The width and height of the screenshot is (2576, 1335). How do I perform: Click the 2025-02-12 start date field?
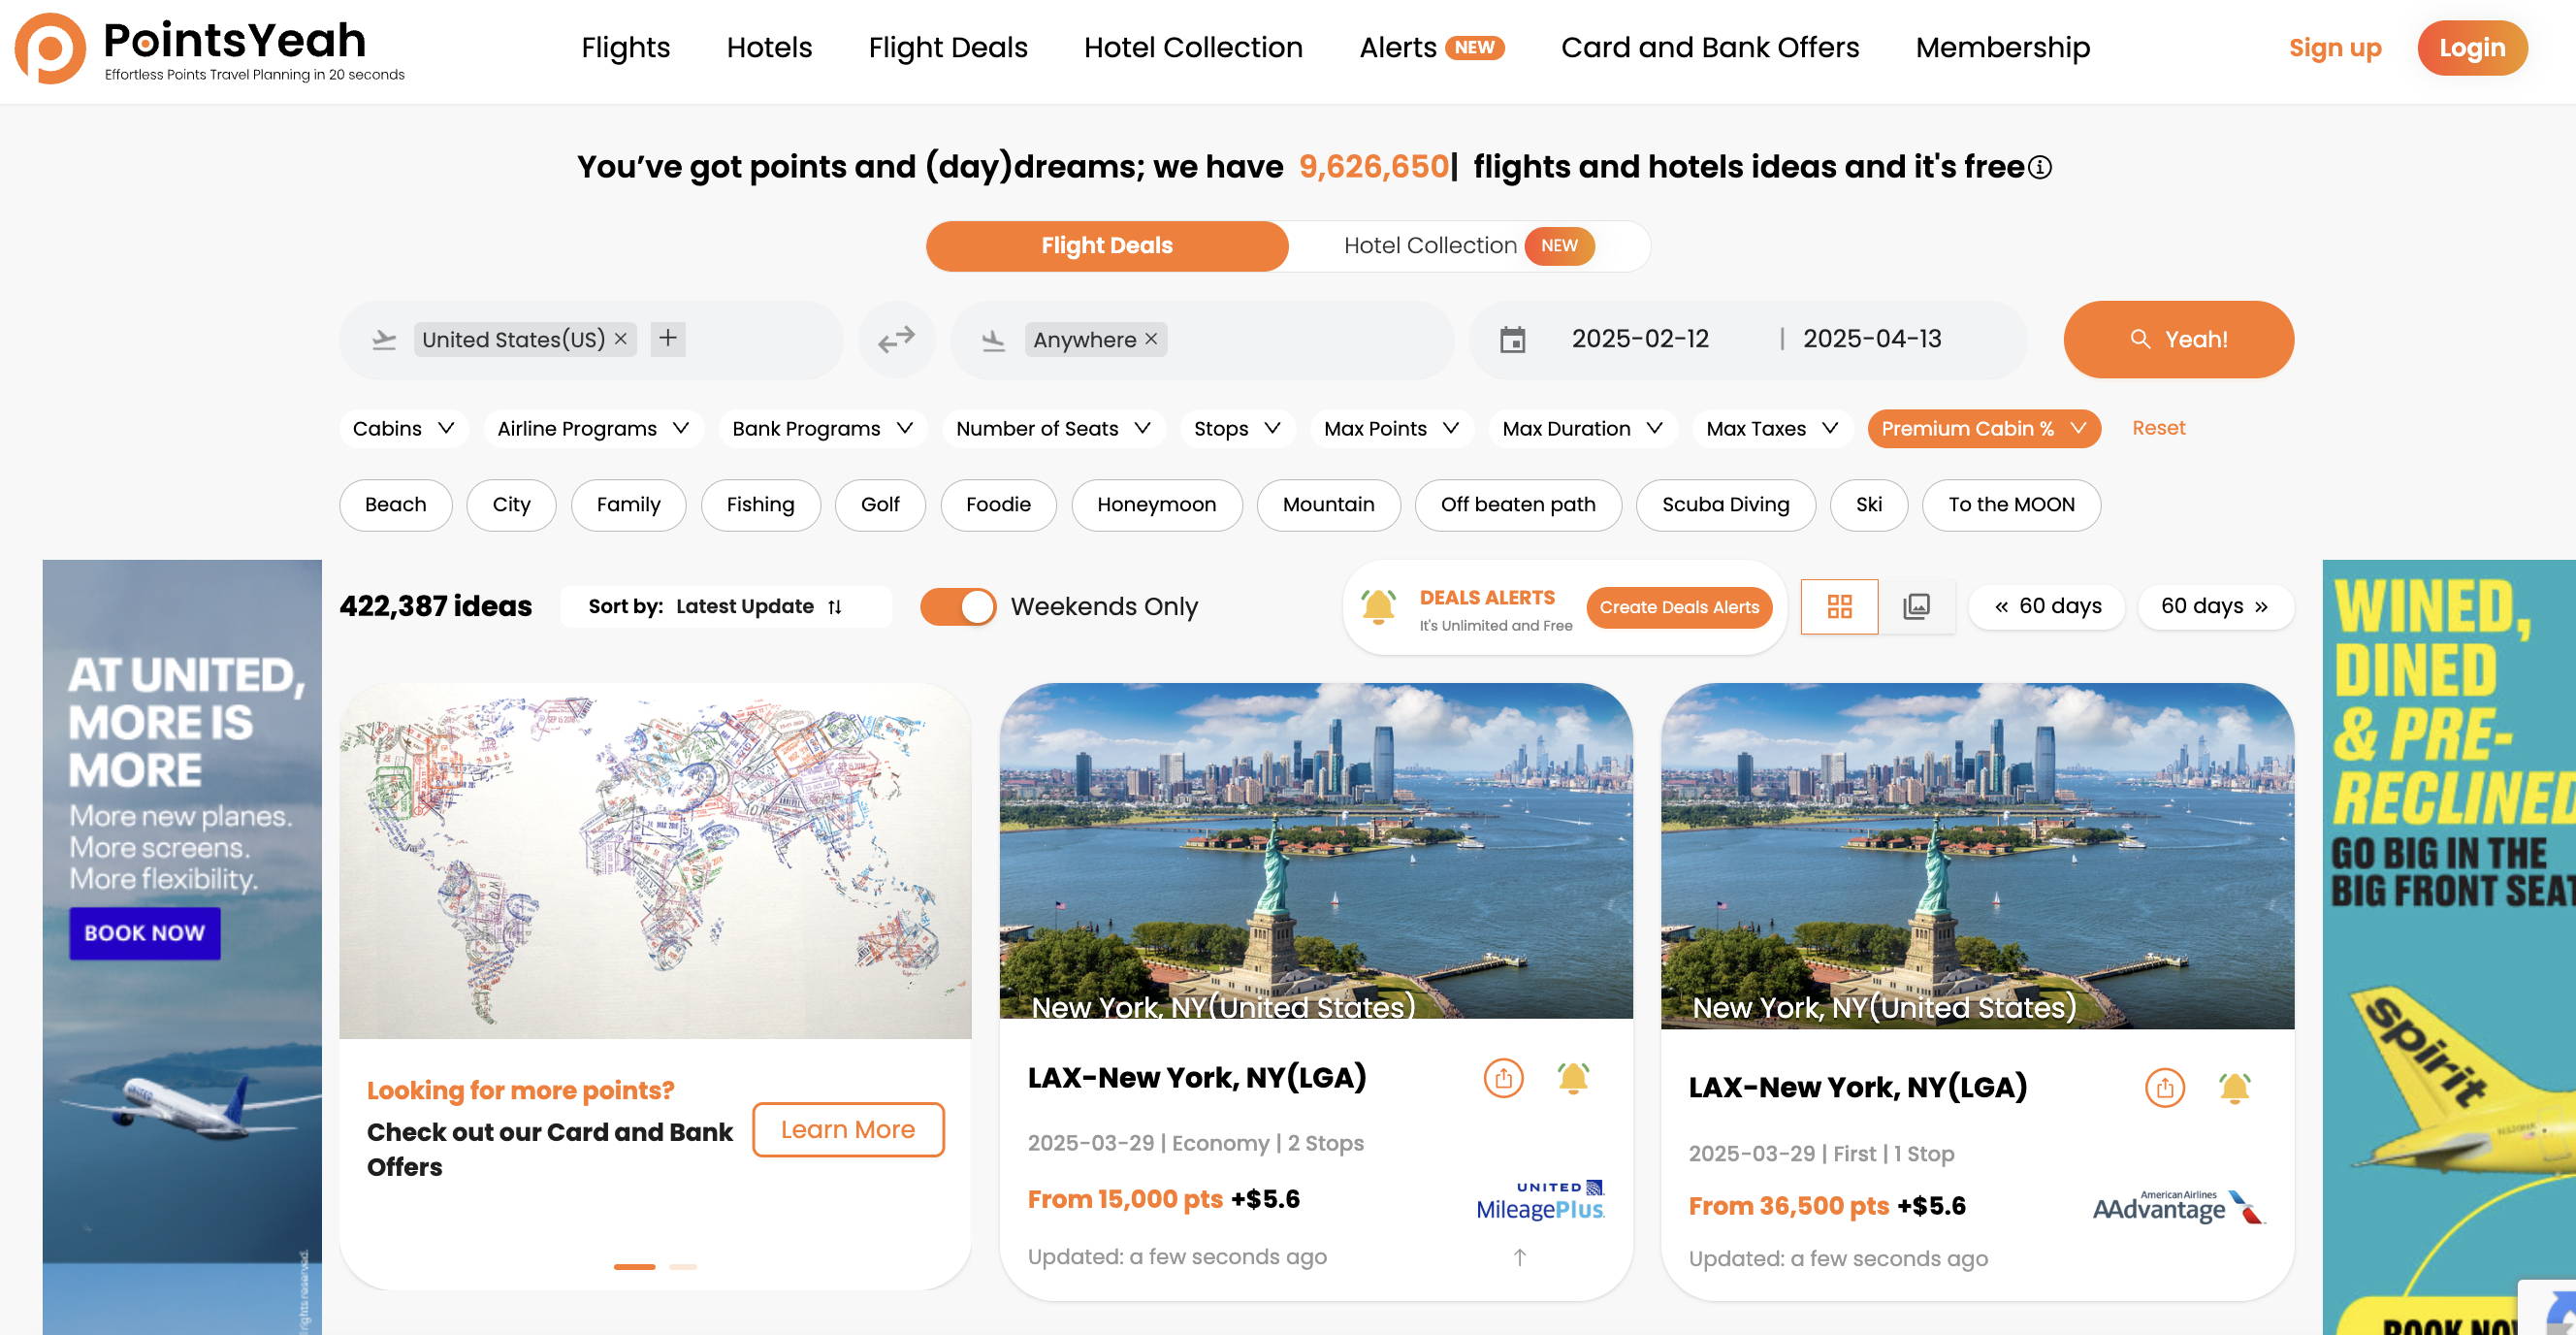tap(1640, 339)
